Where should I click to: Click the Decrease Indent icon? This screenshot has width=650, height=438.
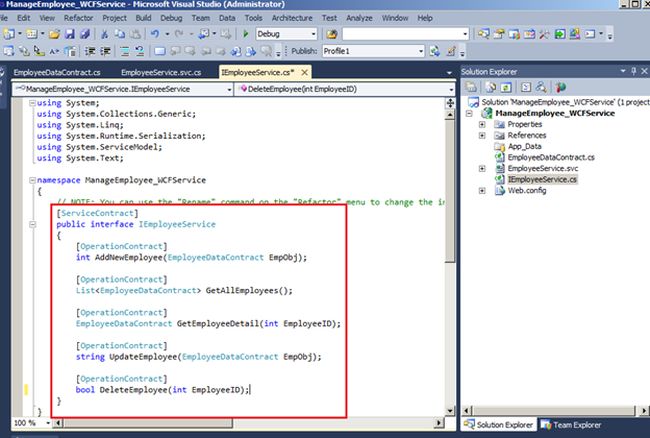click(x=90, y=51)
